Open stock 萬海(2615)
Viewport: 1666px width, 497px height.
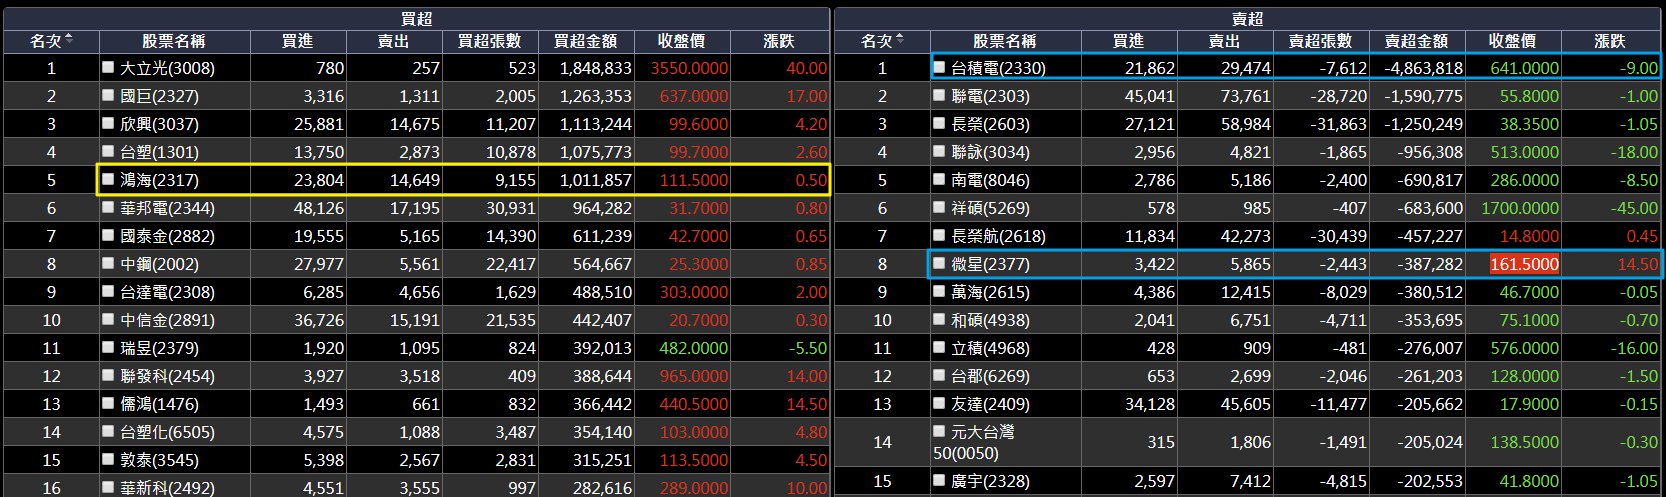[x=990, y=292]
